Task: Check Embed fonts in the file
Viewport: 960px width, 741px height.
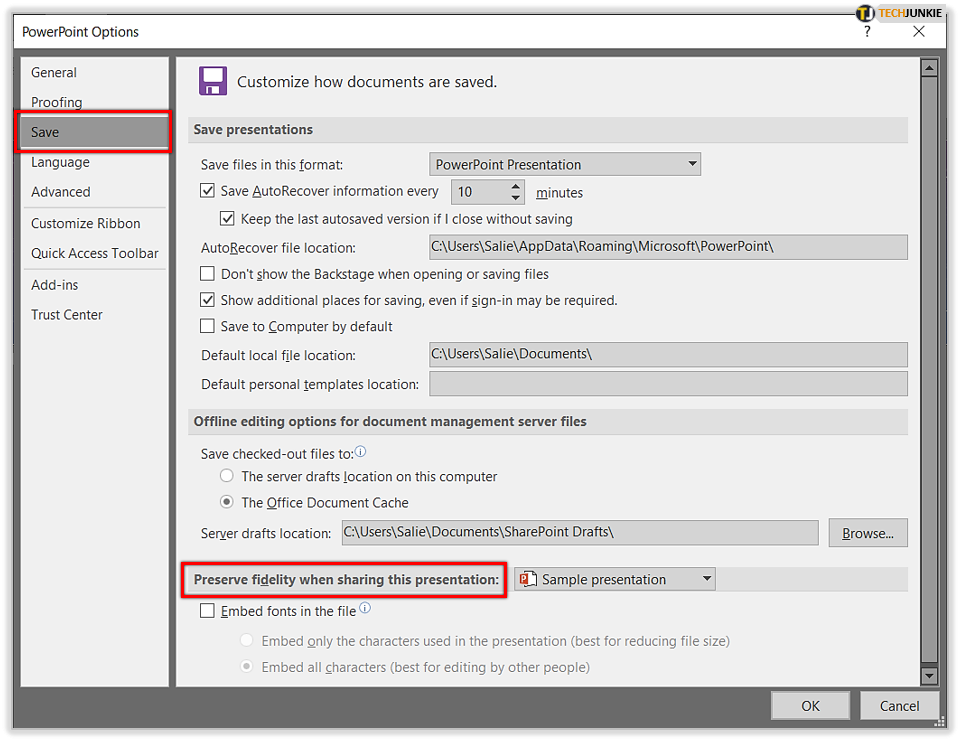Action: point(208,611)
